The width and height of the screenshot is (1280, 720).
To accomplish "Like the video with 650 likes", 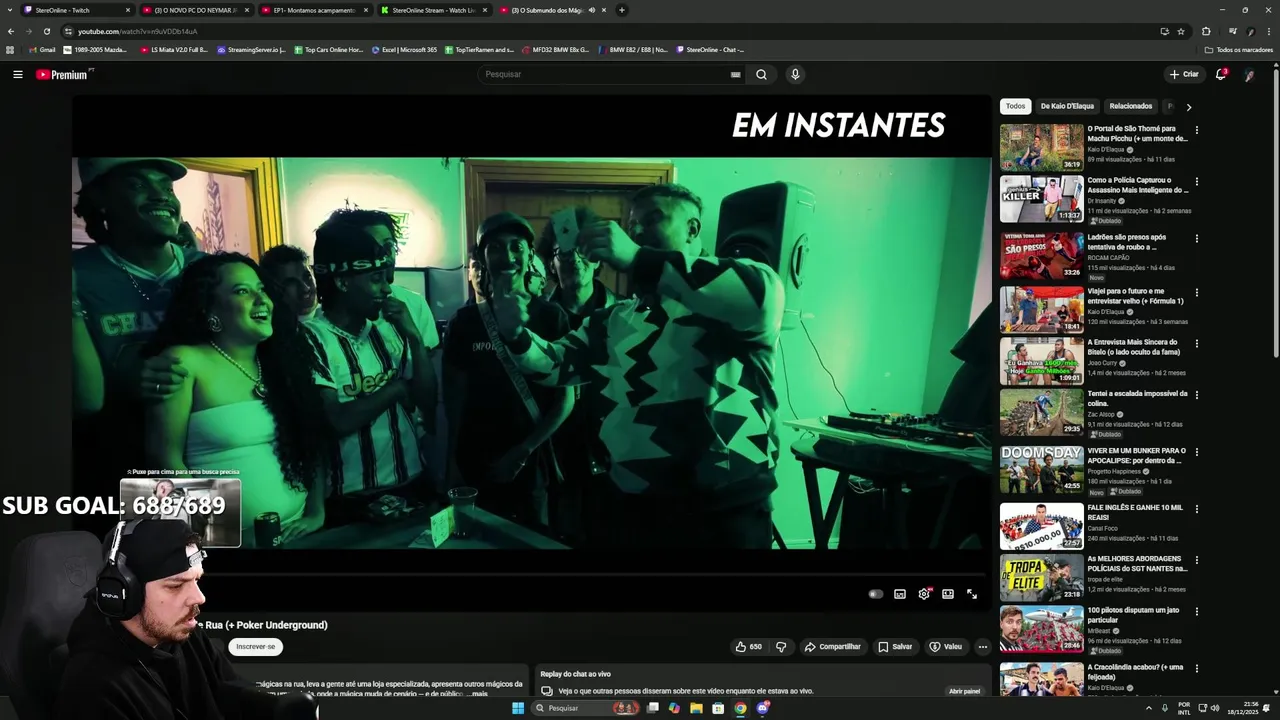I will [748, 646].
